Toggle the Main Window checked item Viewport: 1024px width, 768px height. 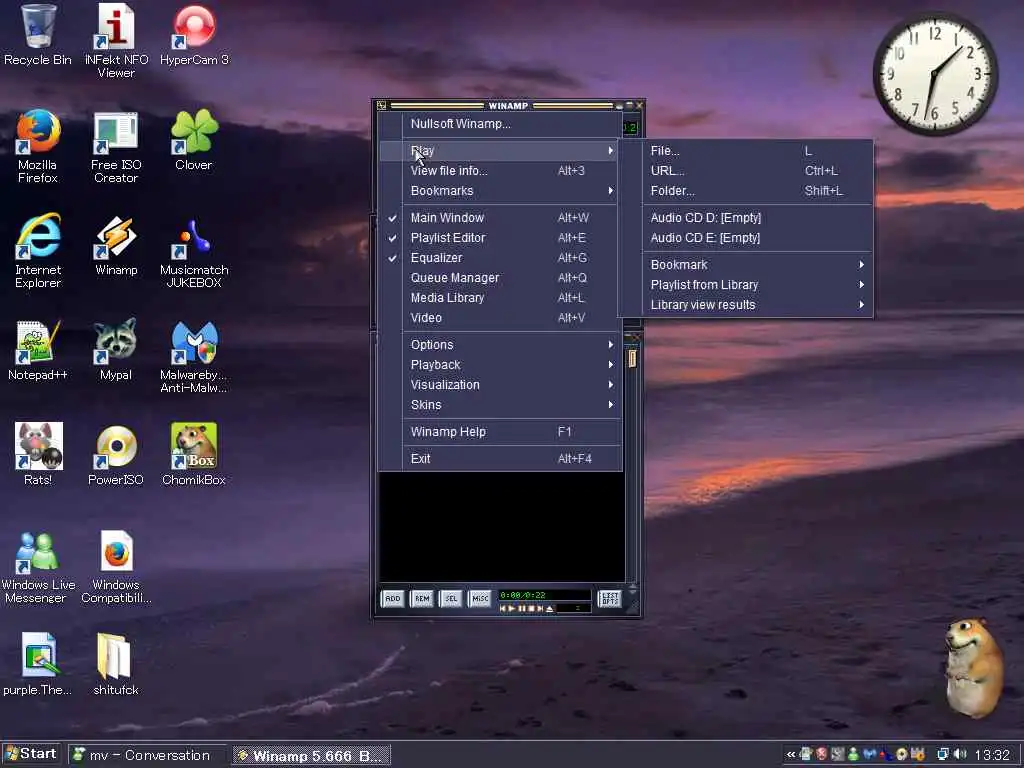point(500,217)
